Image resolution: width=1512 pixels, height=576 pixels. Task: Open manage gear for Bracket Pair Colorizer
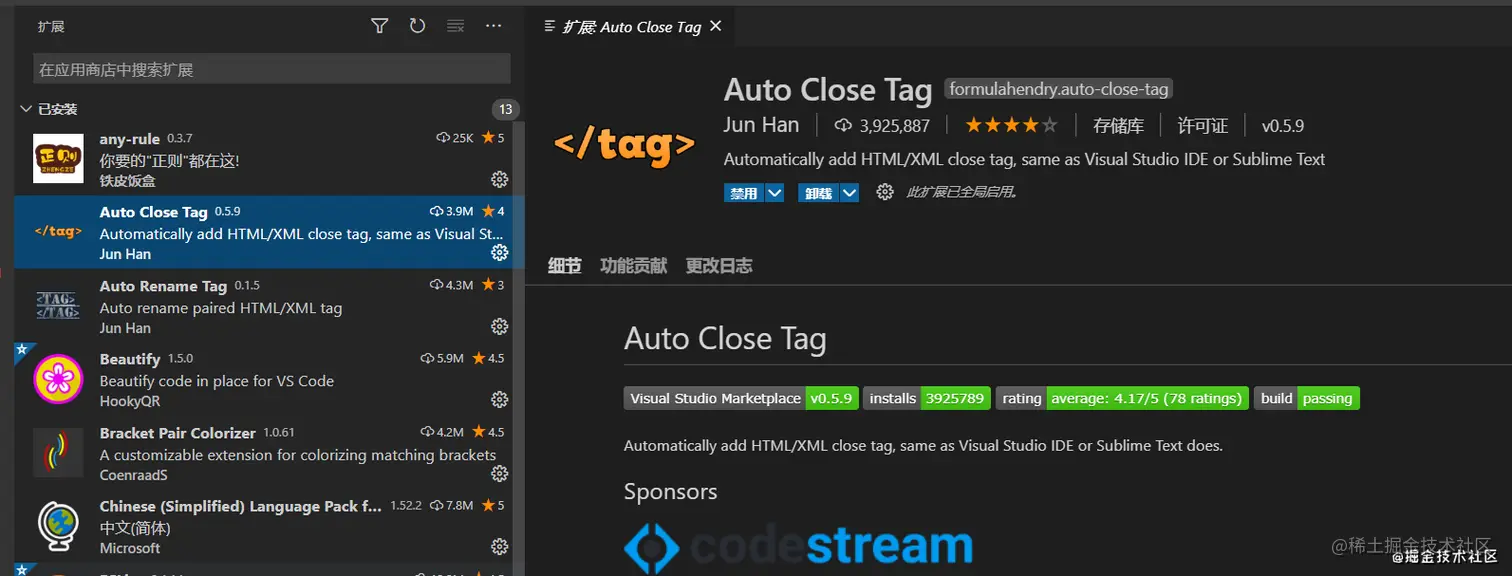click(x=499, y=473)
